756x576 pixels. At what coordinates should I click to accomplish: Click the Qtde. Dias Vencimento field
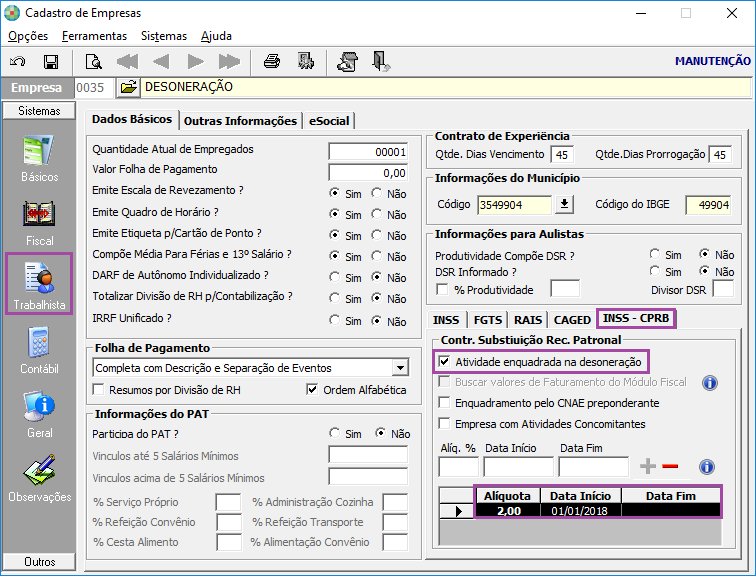(562, 155)
